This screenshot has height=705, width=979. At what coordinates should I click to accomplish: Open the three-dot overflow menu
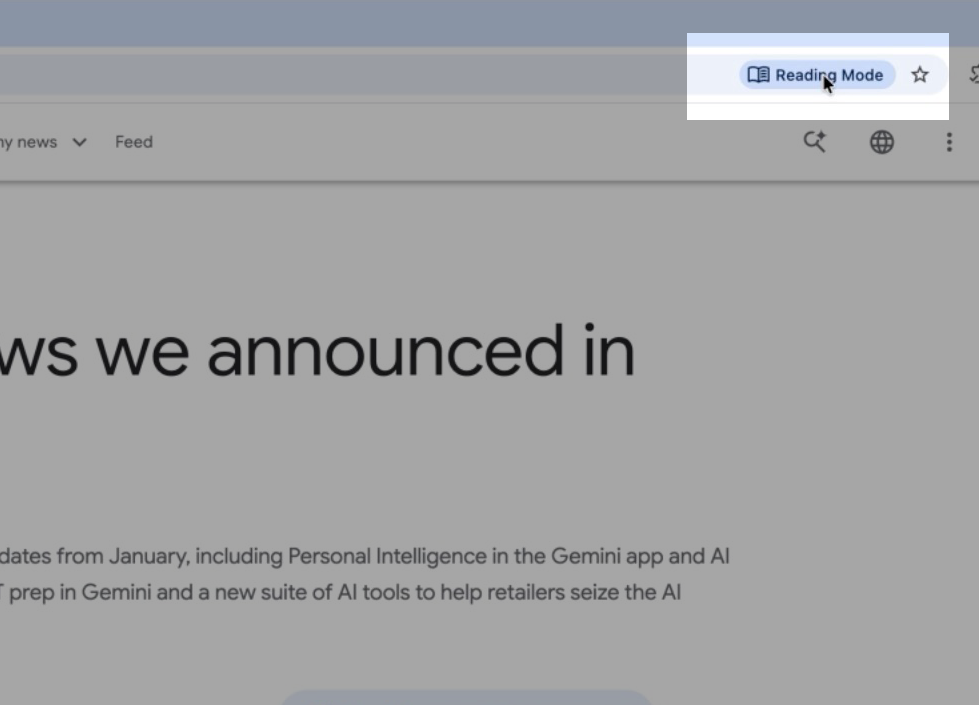point(948,141)
